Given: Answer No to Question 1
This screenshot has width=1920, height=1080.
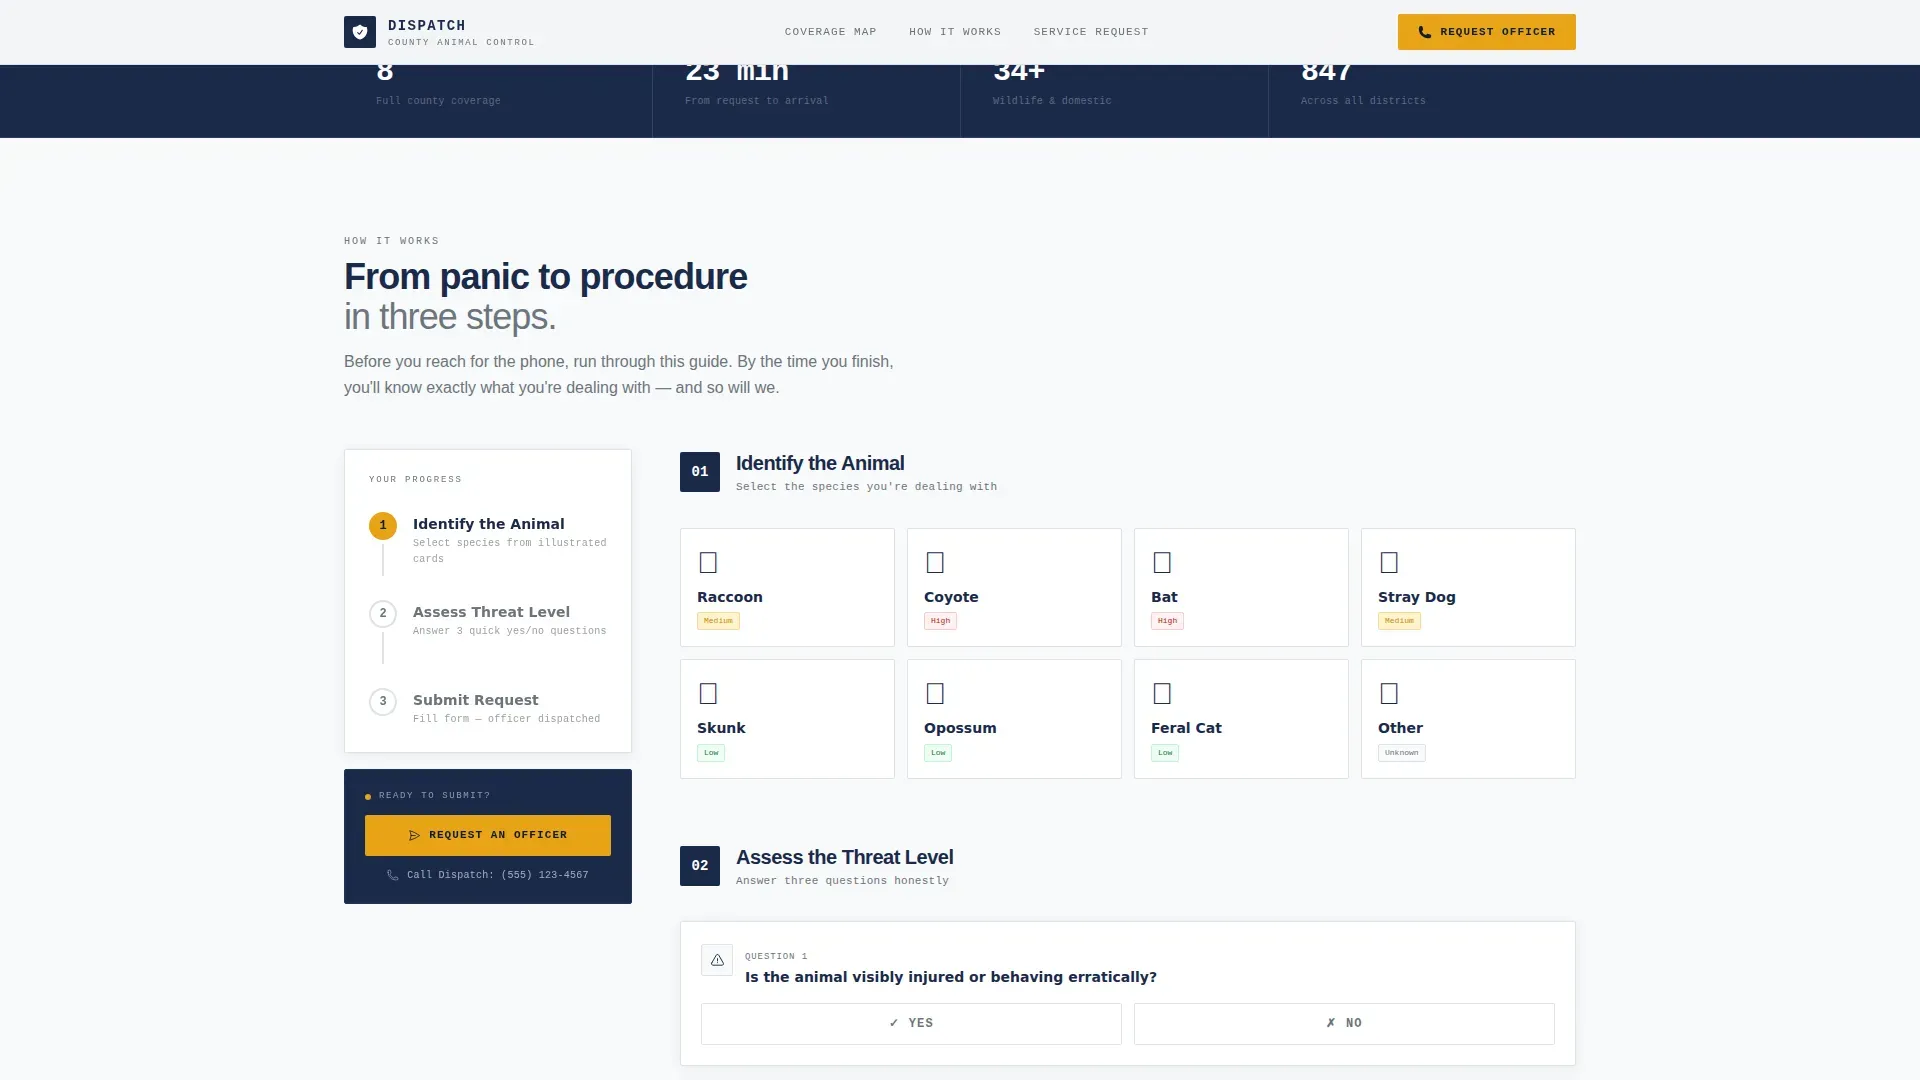Looking at the screenshot, I should coord(1344,1023).
